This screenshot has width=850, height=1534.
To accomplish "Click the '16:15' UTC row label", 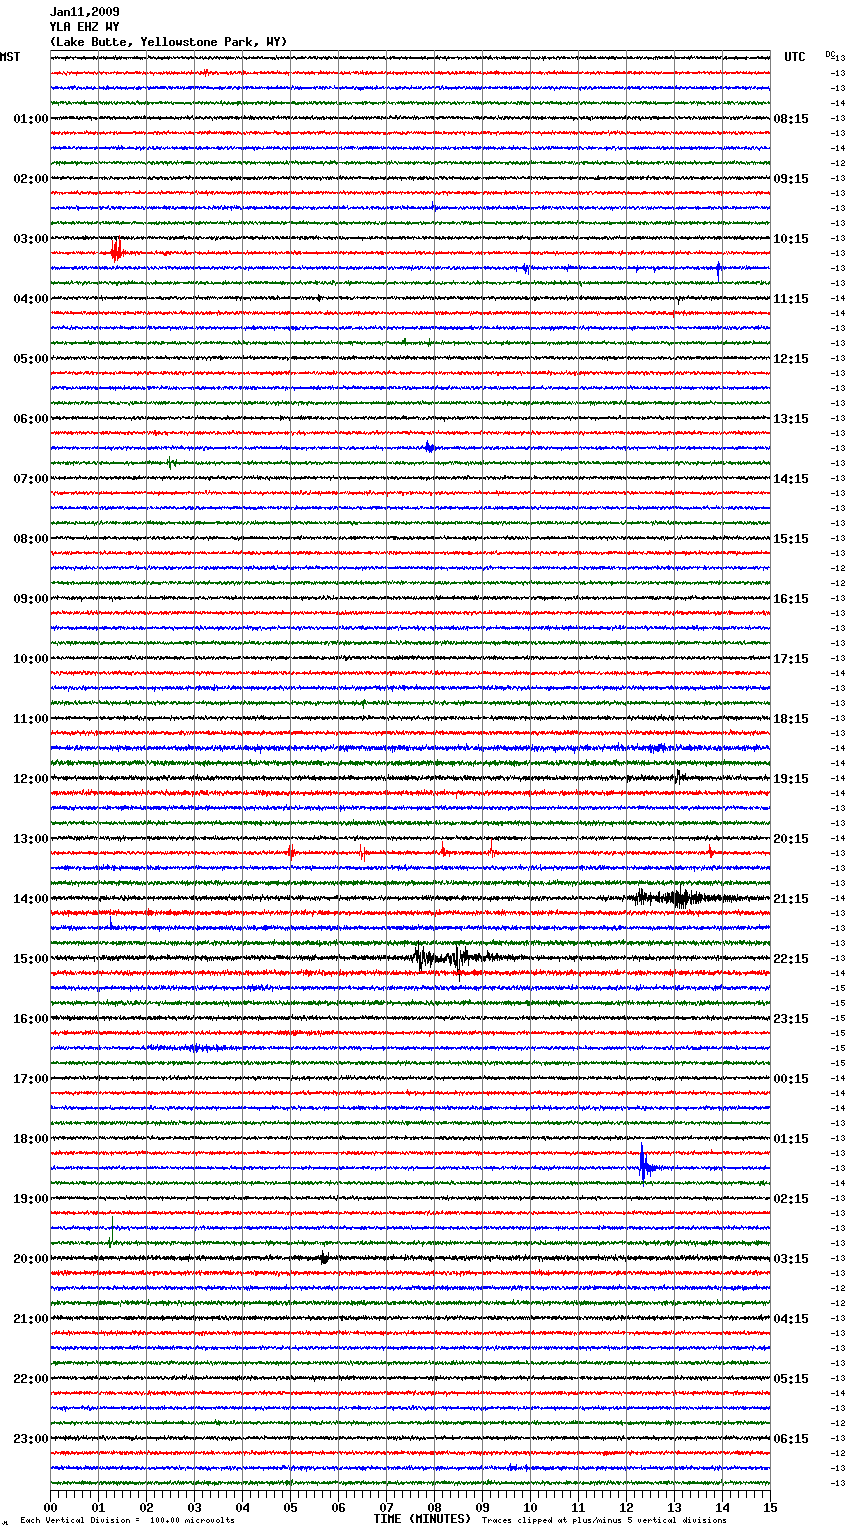I will [791, 599].
